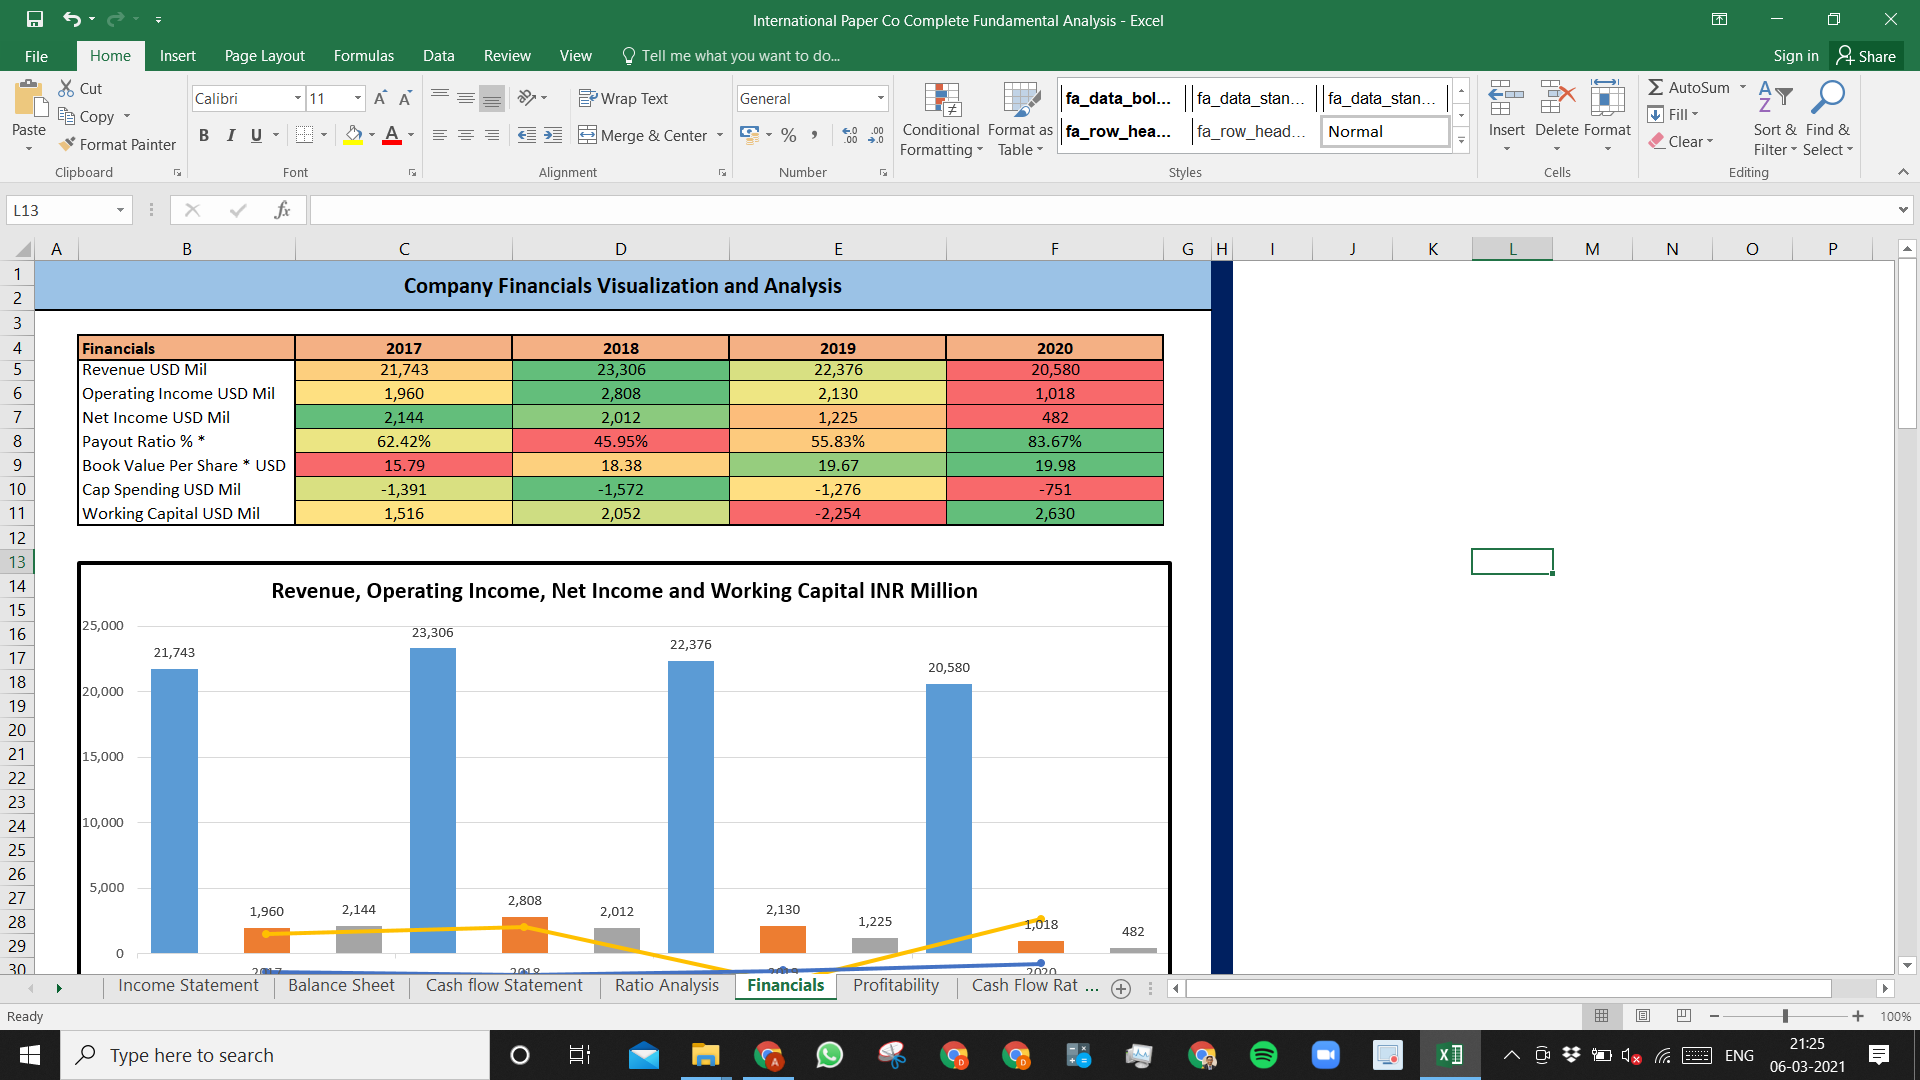Screen dimensions: 1920x1080
Task: Click the Tell me search field
Action: [740, 56]
